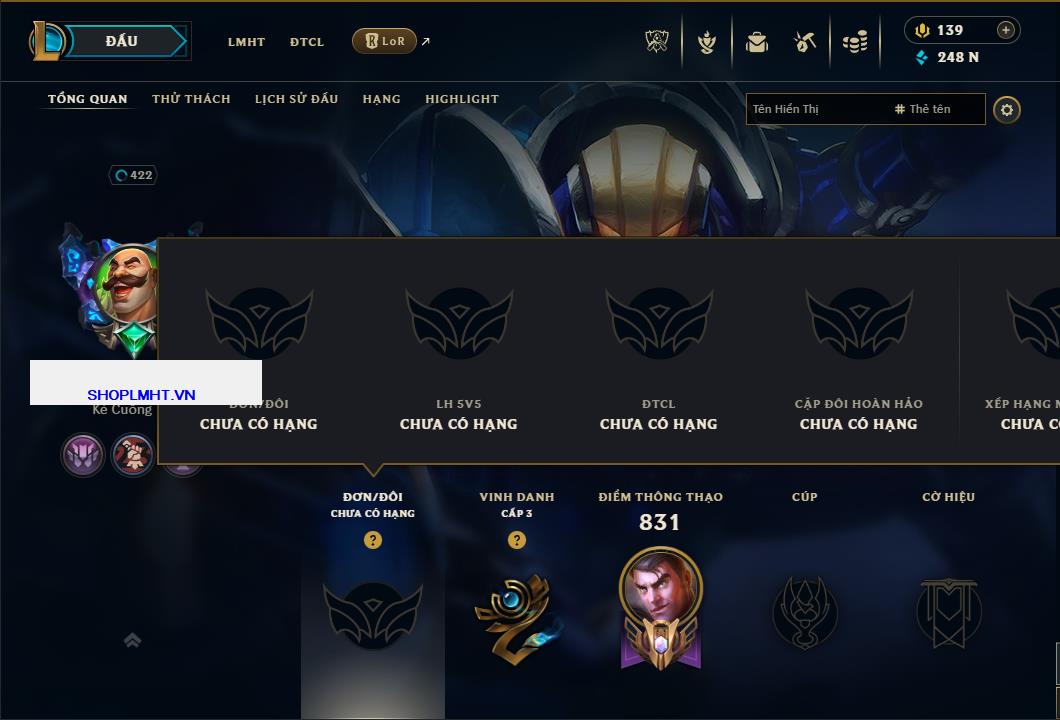Select the ĐTCL game menu

coord(307,42)
